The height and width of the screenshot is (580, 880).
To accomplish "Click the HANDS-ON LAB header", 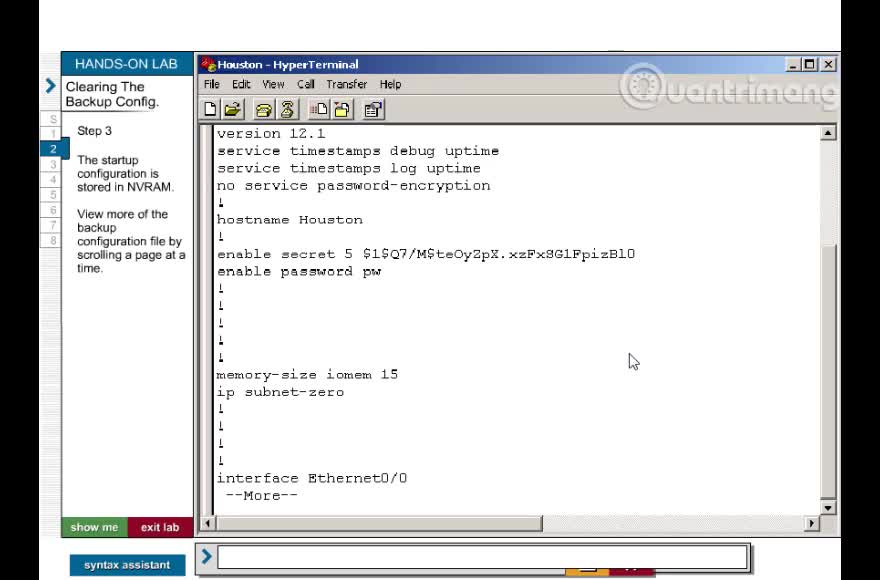I will 127,64.
